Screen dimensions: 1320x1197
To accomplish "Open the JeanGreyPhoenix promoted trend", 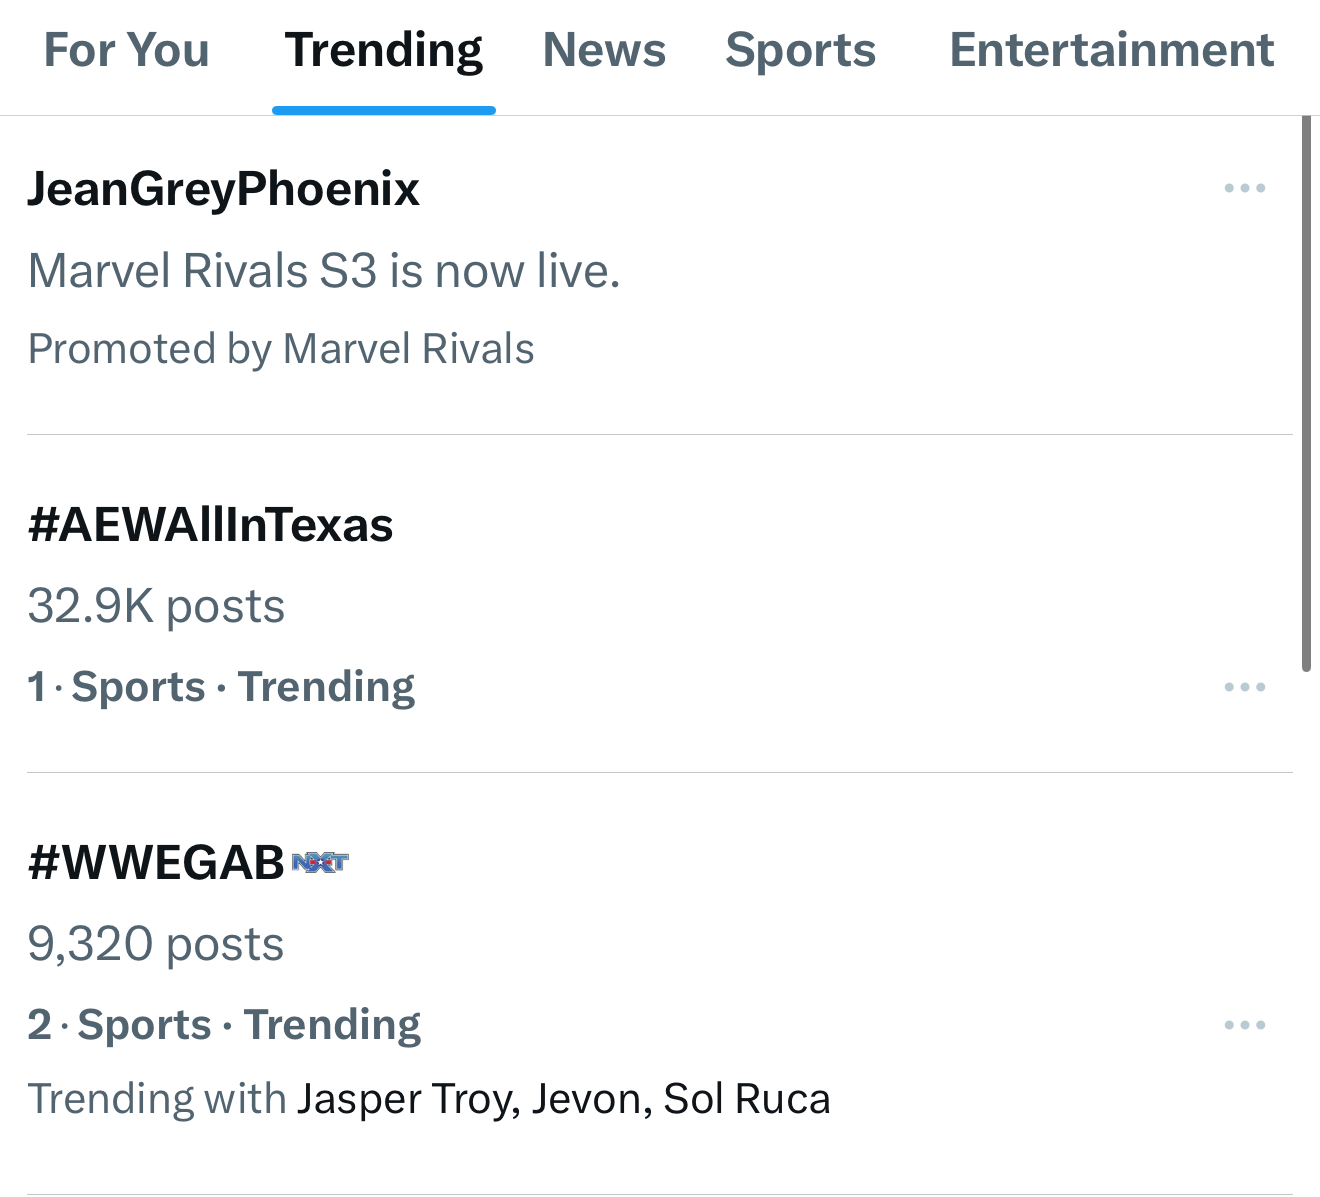I will pyautogui.click(x=223, y=189).
